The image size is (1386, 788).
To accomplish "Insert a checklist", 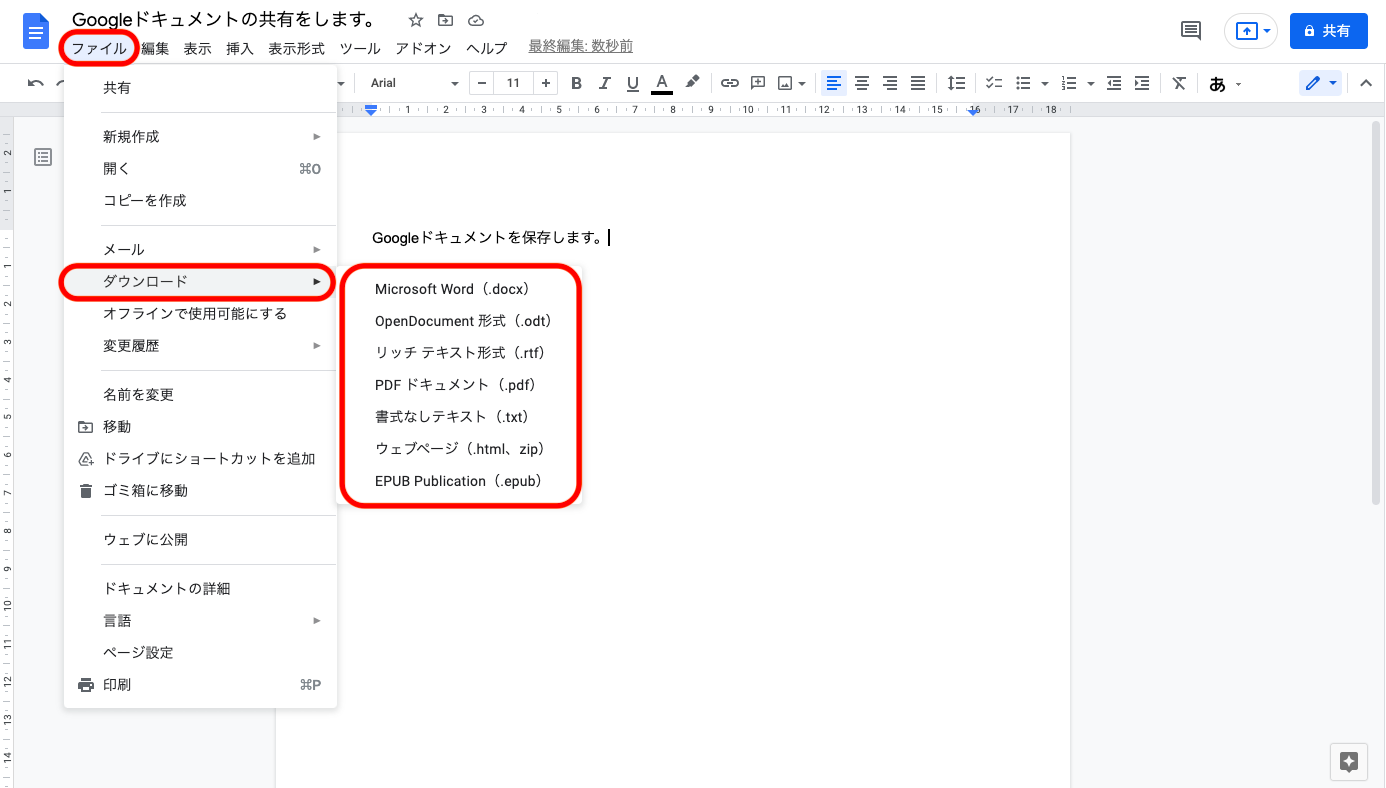I will [994, 84].
